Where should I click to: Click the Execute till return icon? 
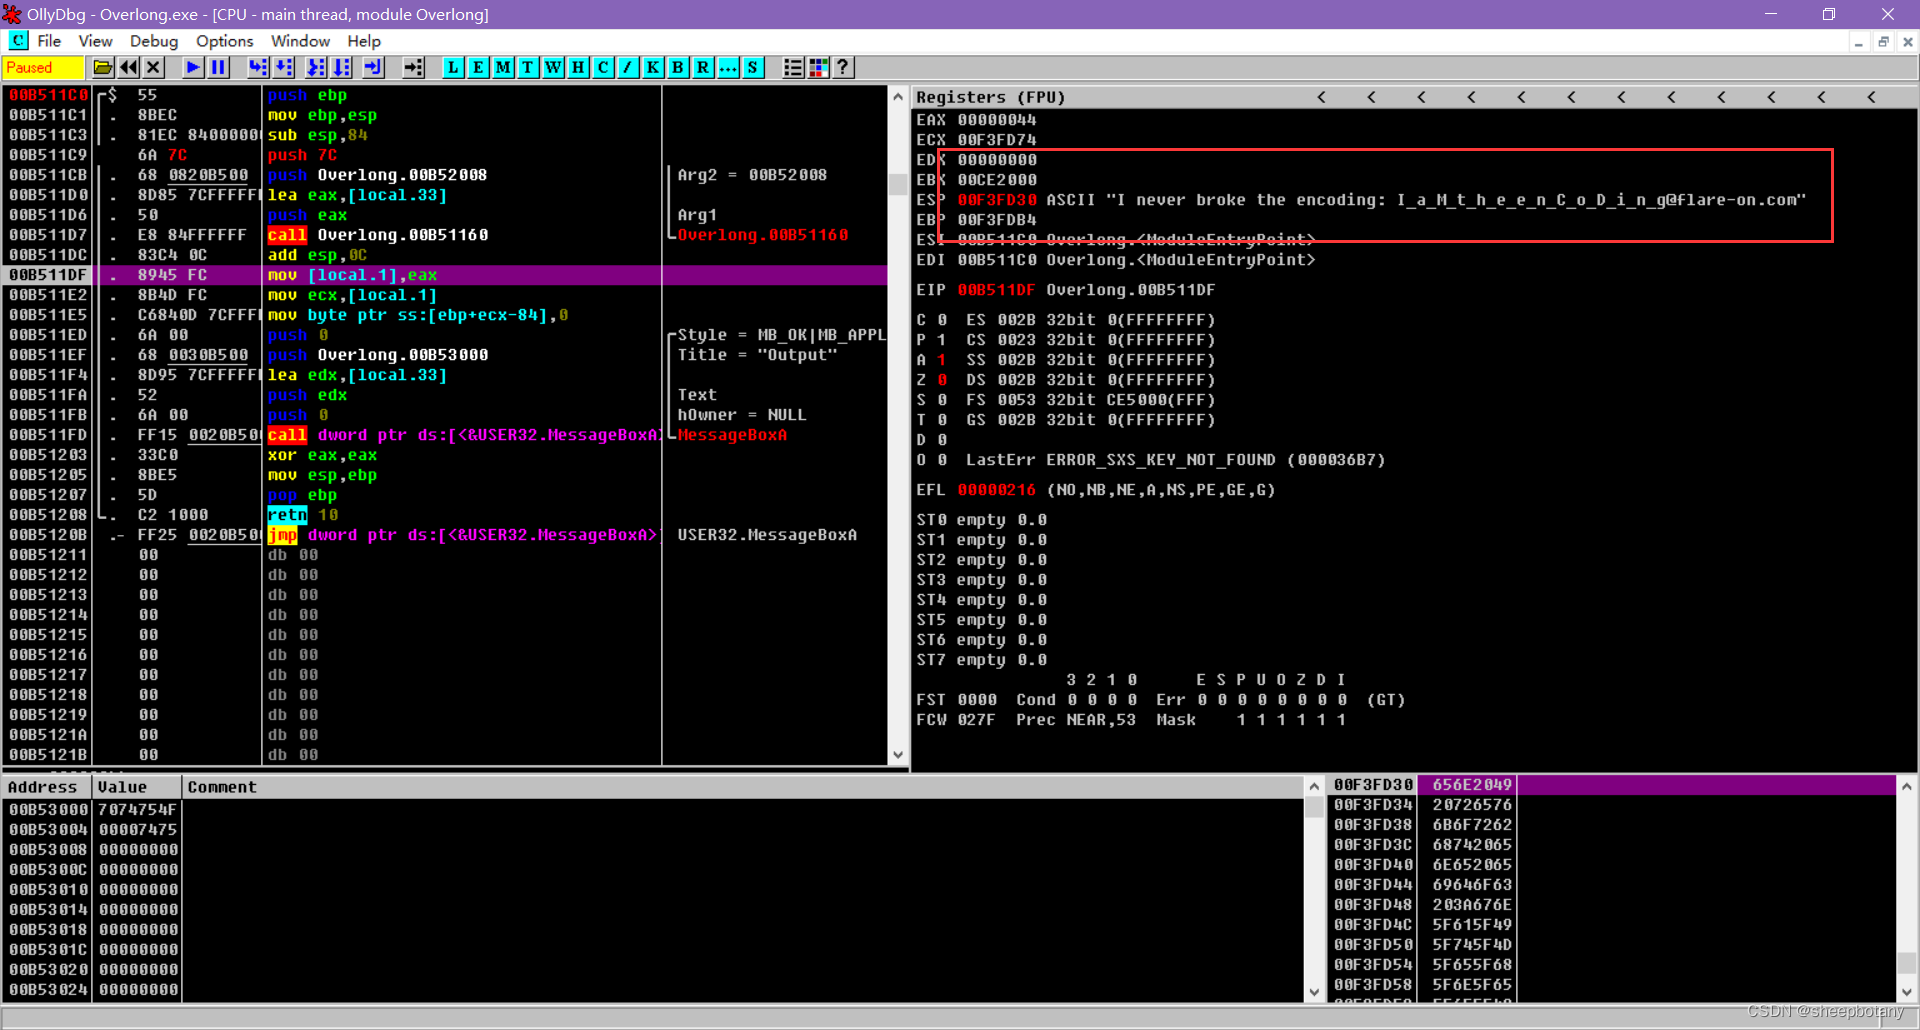tap(373, 67)
